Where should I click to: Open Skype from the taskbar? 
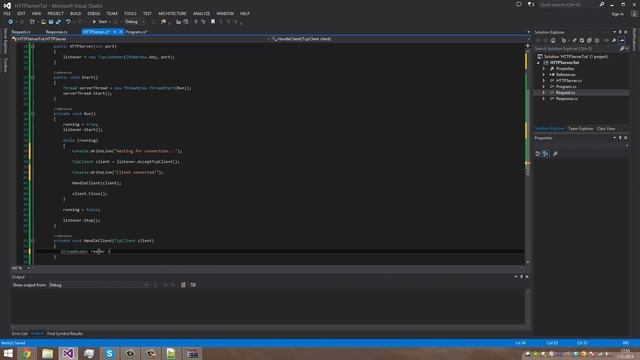pyautogui.click(x=109, y=353)
